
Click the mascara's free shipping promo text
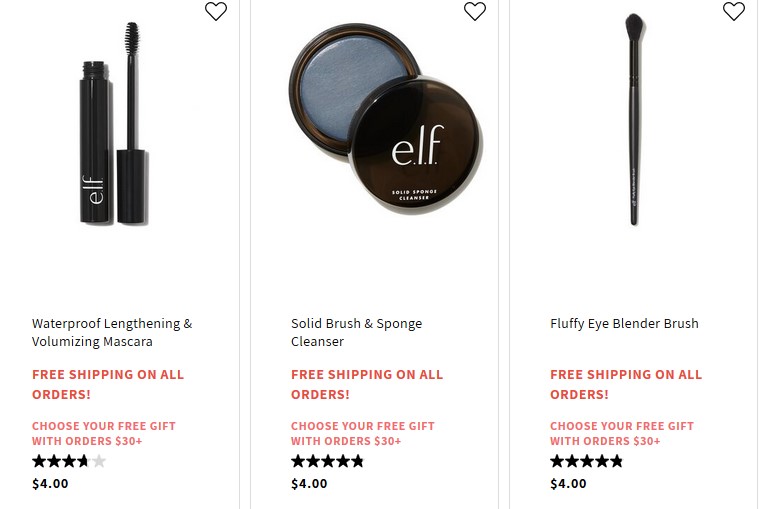(108, 384)
